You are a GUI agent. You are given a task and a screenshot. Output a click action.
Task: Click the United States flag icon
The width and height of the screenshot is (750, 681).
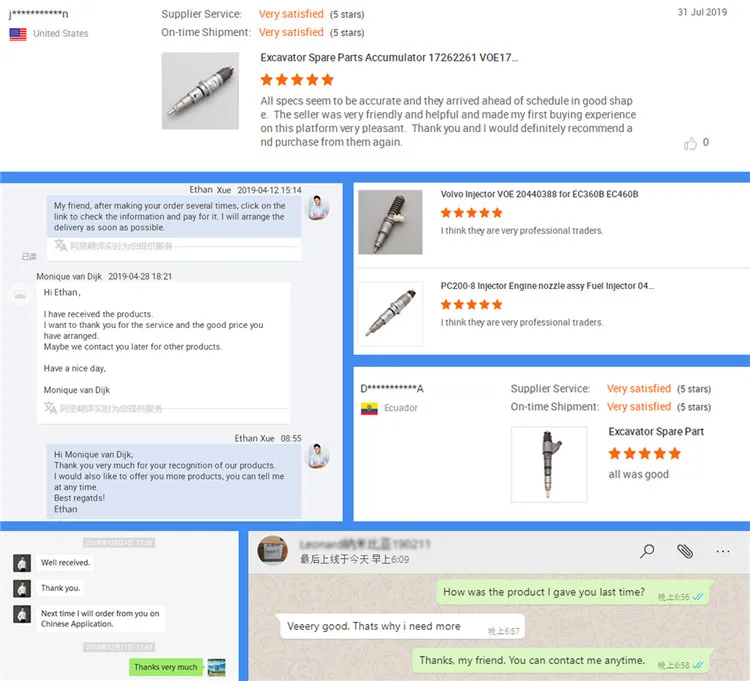[x=18, y=34]
